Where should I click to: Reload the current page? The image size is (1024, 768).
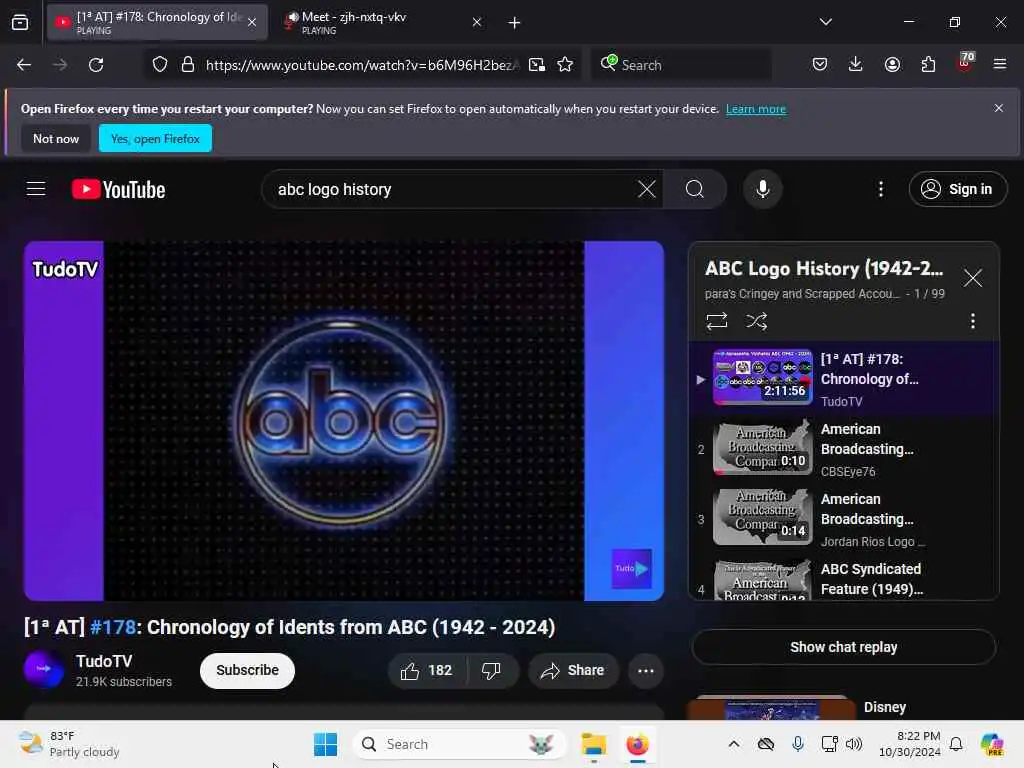pyautogui.click(x=96, y=65)
